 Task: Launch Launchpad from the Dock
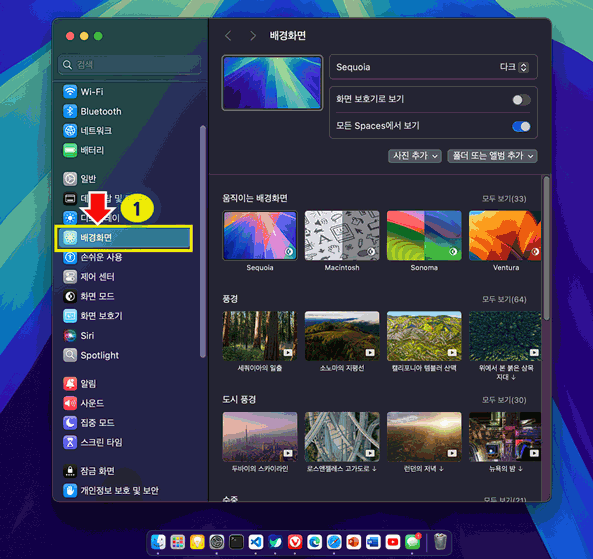(x=178, y=542)
